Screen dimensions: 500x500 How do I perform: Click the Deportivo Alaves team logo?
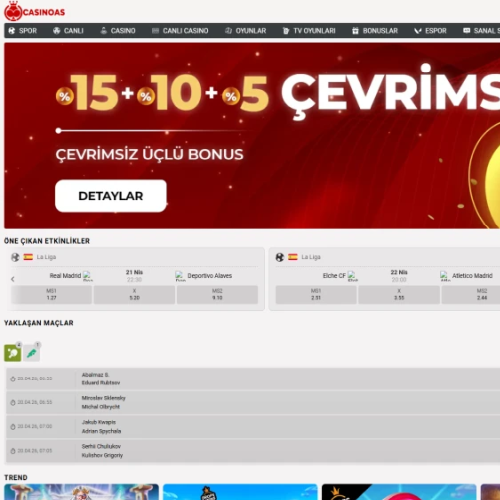[180, 276]
